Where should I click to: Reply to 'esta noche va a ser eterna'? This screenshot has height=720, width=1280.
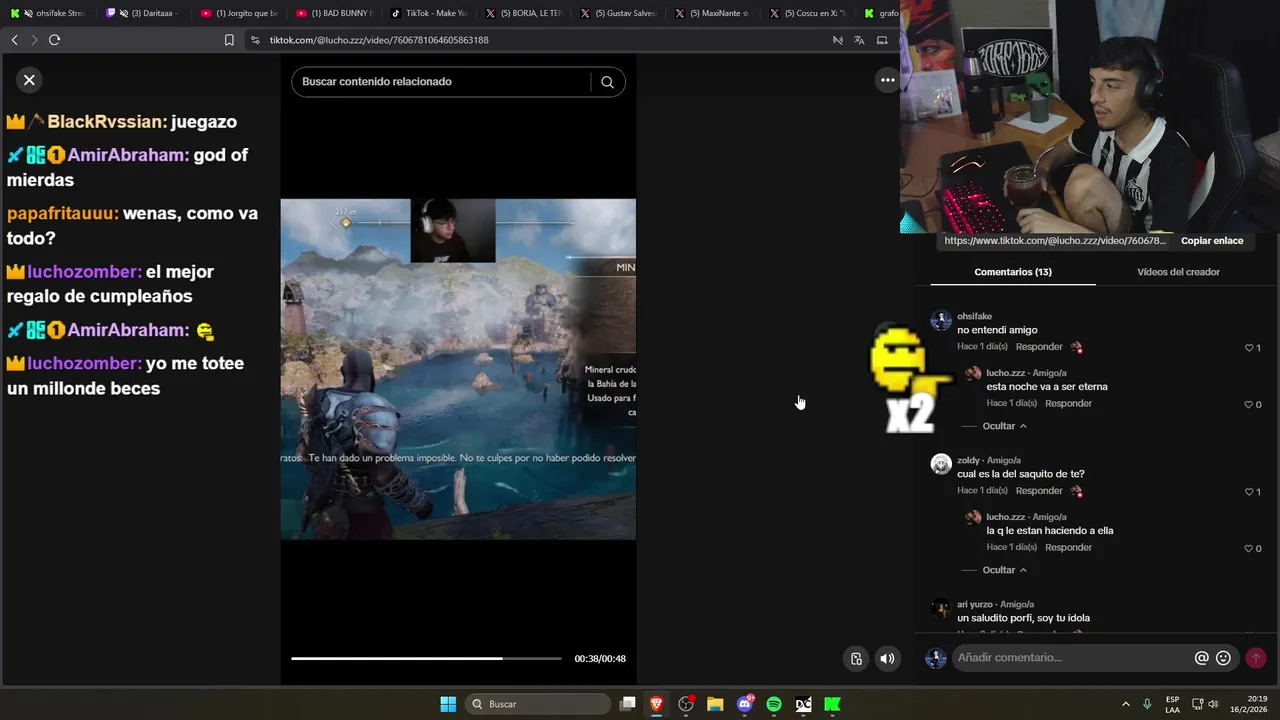pyautogui.click(x=1068, y=403)
